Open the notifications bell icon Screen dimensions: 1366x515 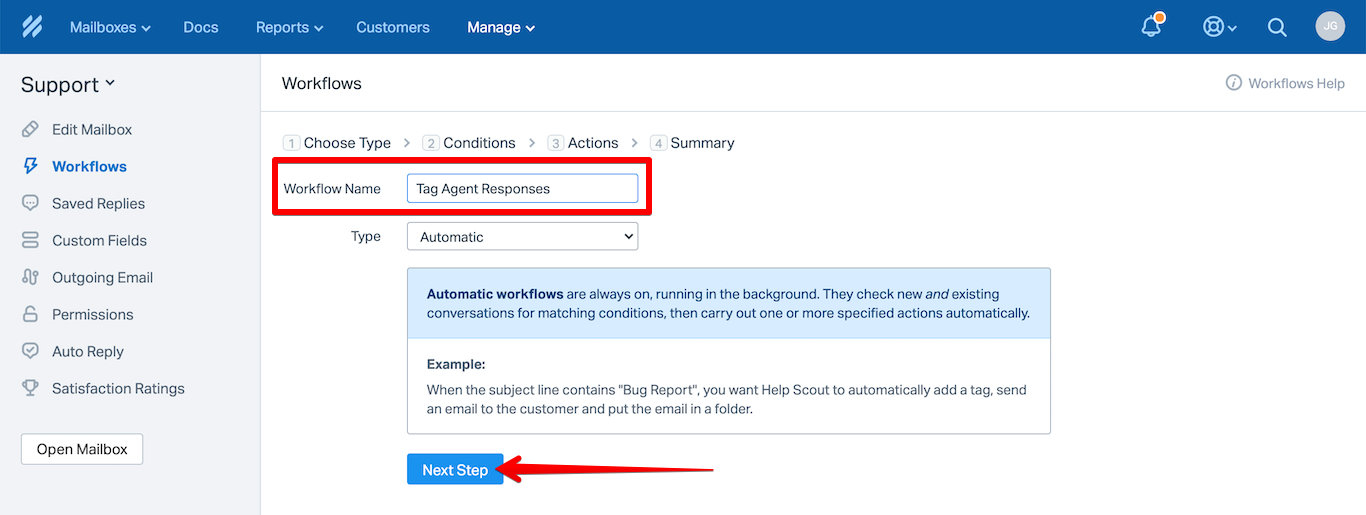(1152, 26)
